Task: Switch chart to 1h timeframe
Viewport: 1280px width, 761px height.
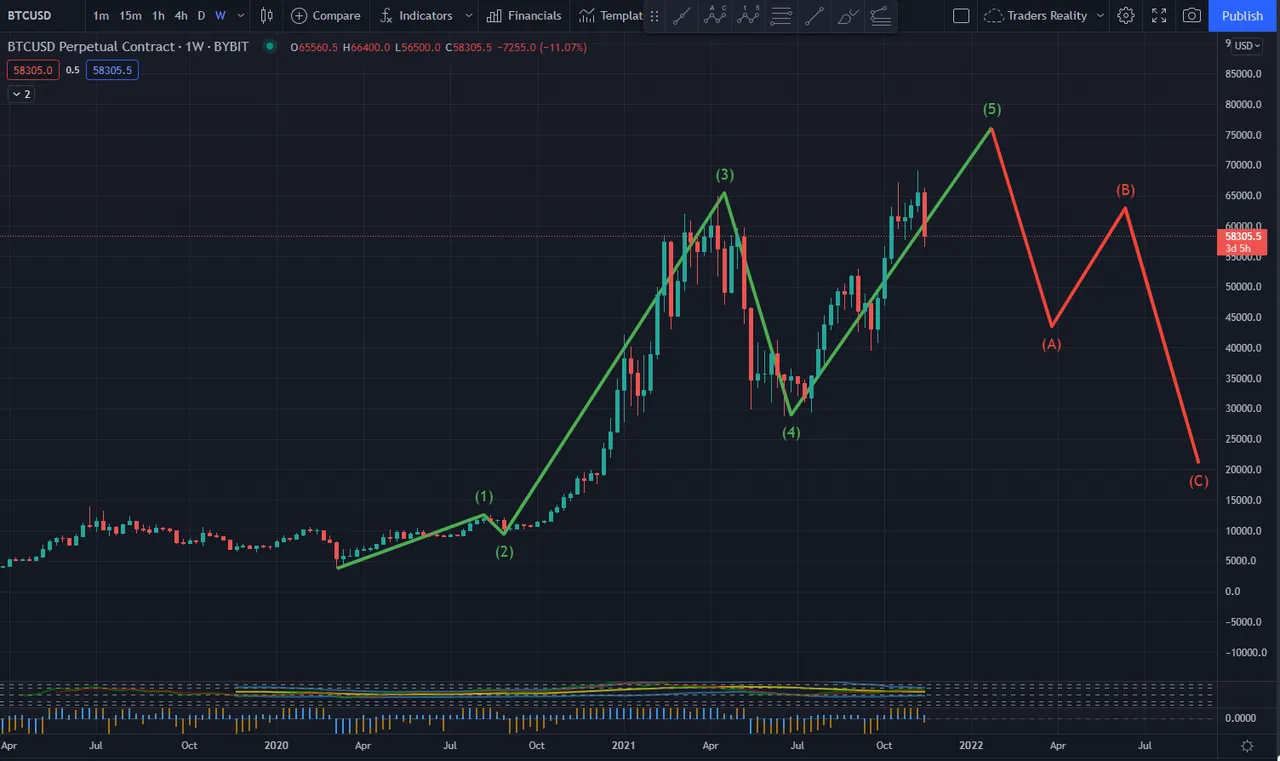Action: pos(158,15)
